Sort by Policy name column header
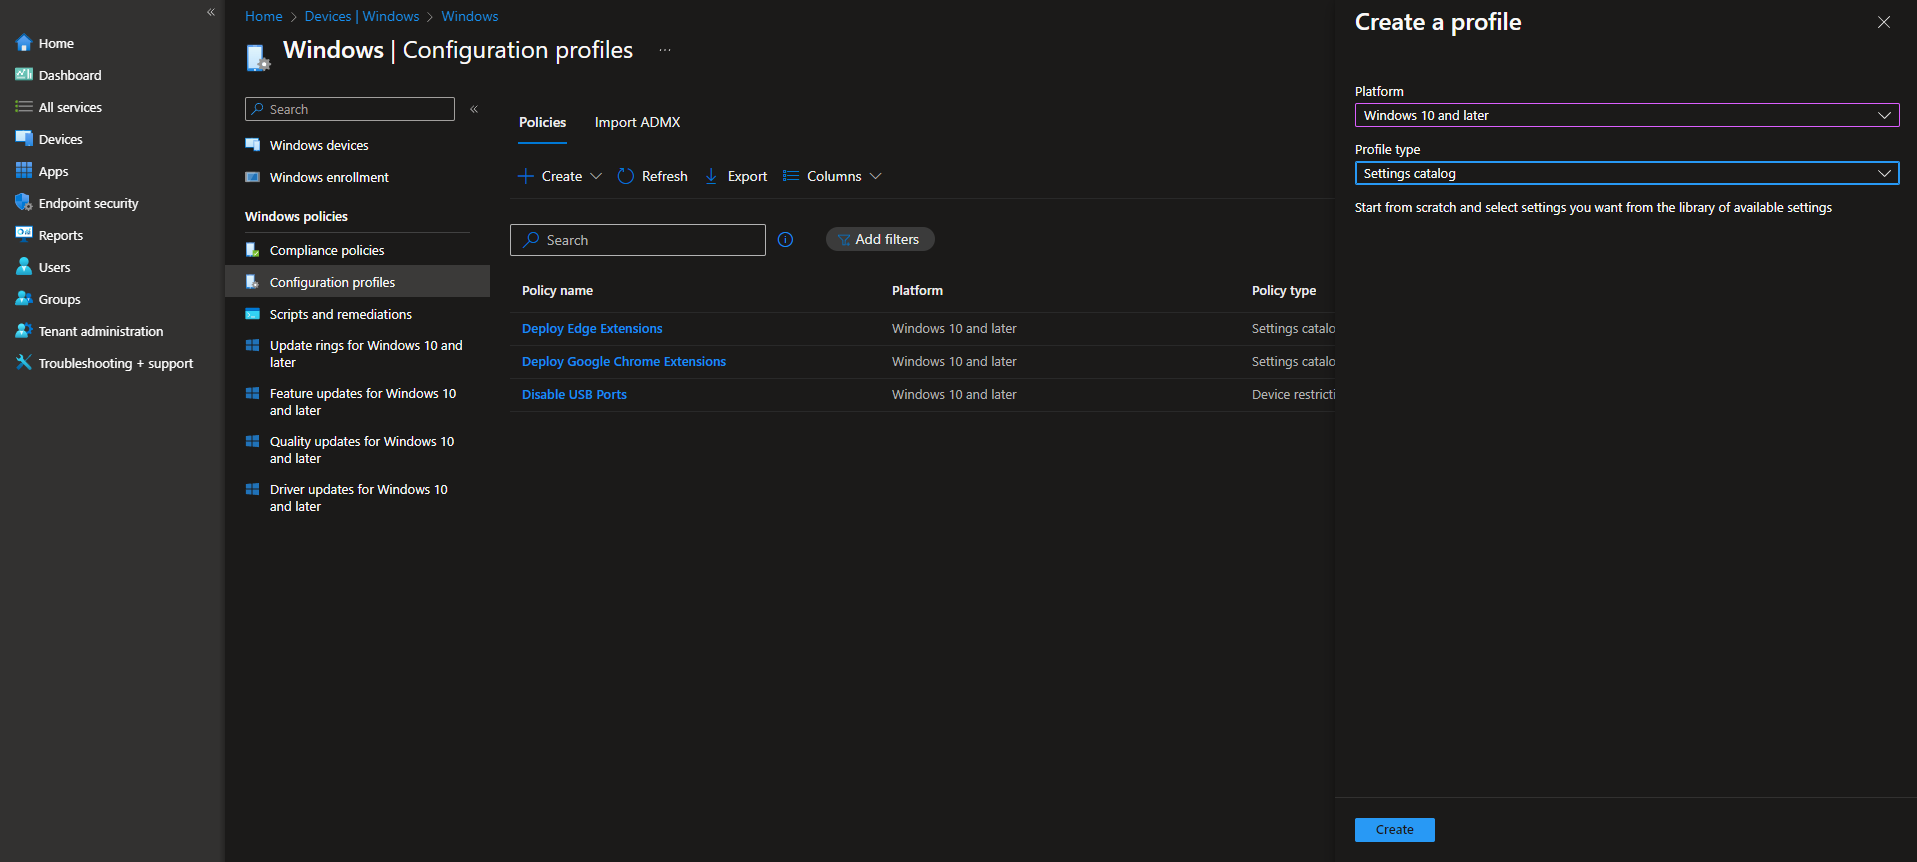 pos(557,291)
